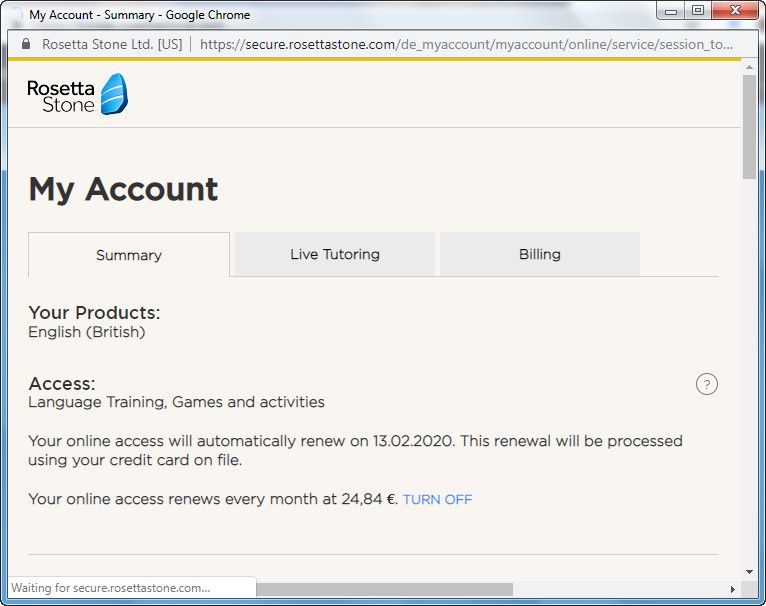
Task: Click the horizontal scroll right arrow
Action: click(x=732, y=589)
